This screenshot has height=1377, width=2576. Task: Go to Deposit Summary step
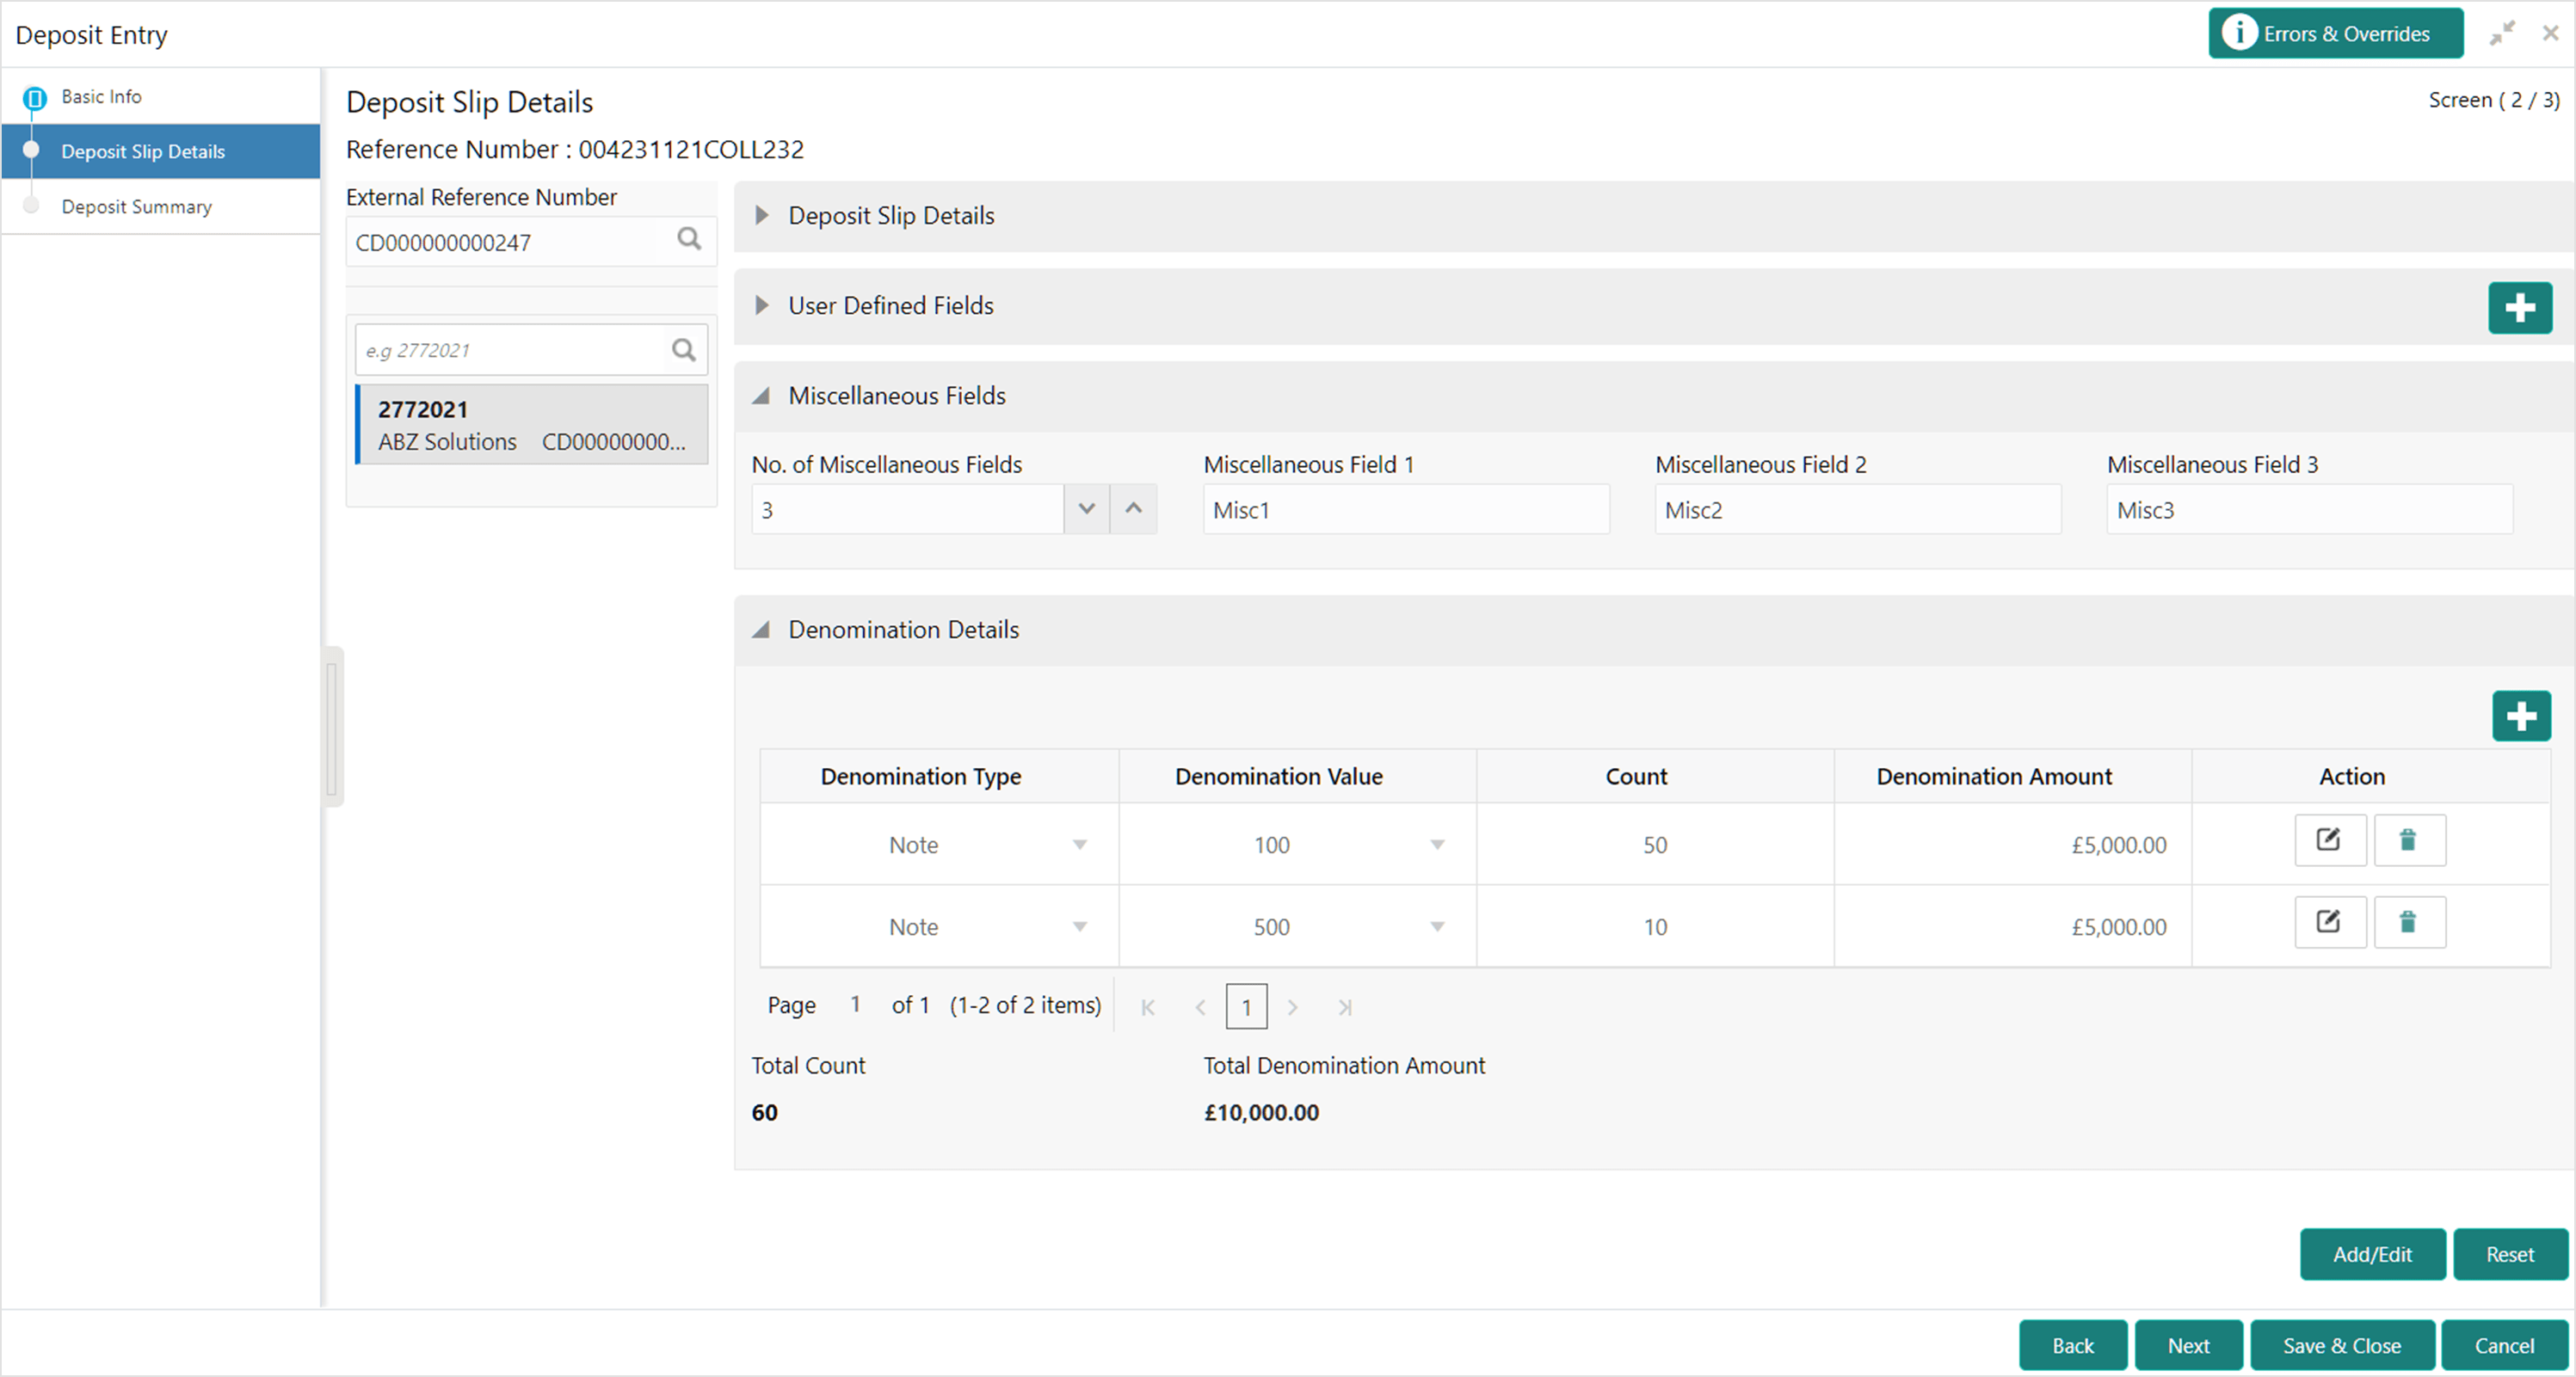[x=136, y=207]
